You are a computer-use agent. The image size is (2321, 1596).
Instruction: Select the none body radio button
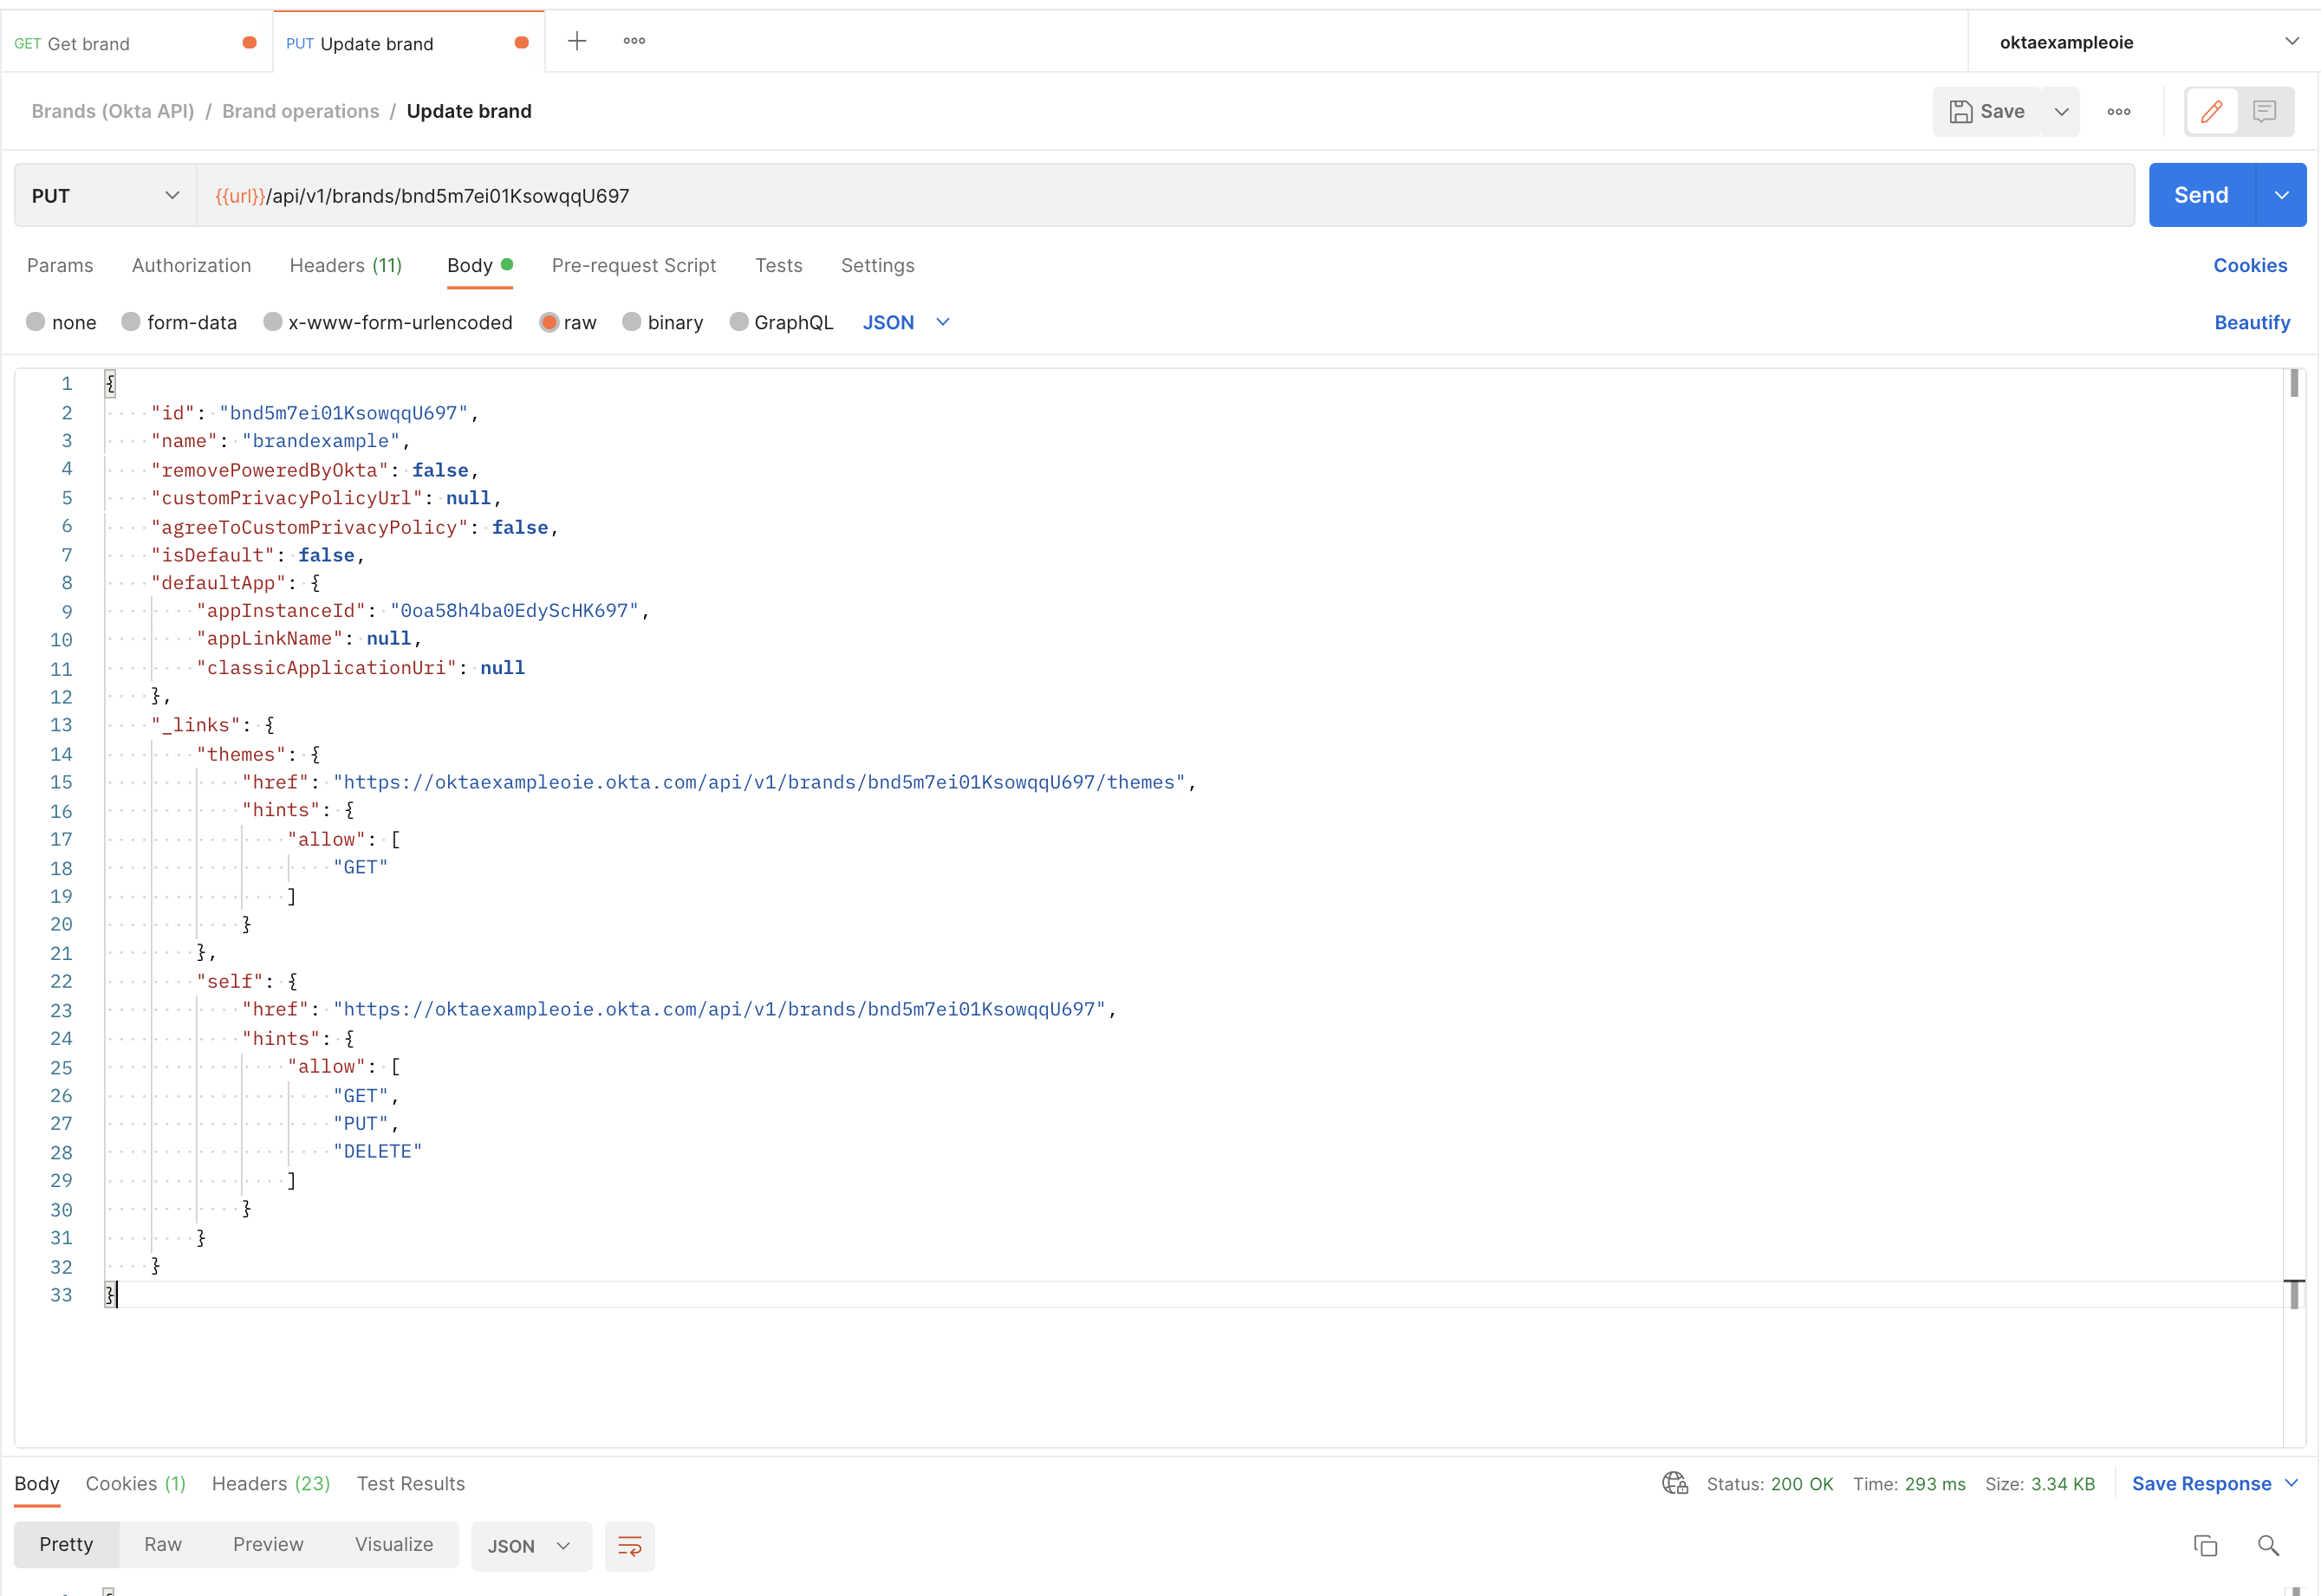point(36,322)
